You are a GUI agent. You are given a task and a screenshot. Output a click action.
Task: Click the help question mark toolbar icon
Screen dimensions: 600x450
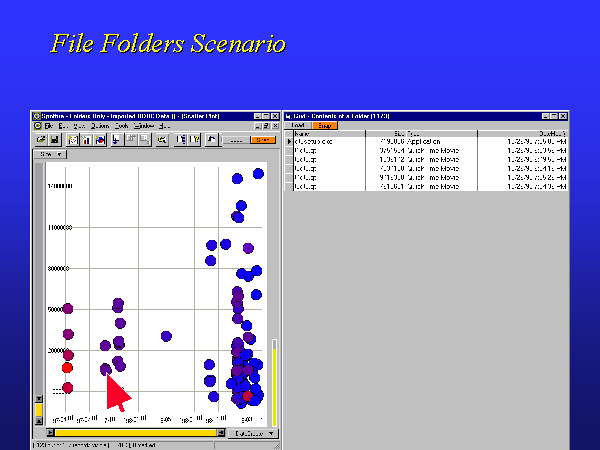196,140
